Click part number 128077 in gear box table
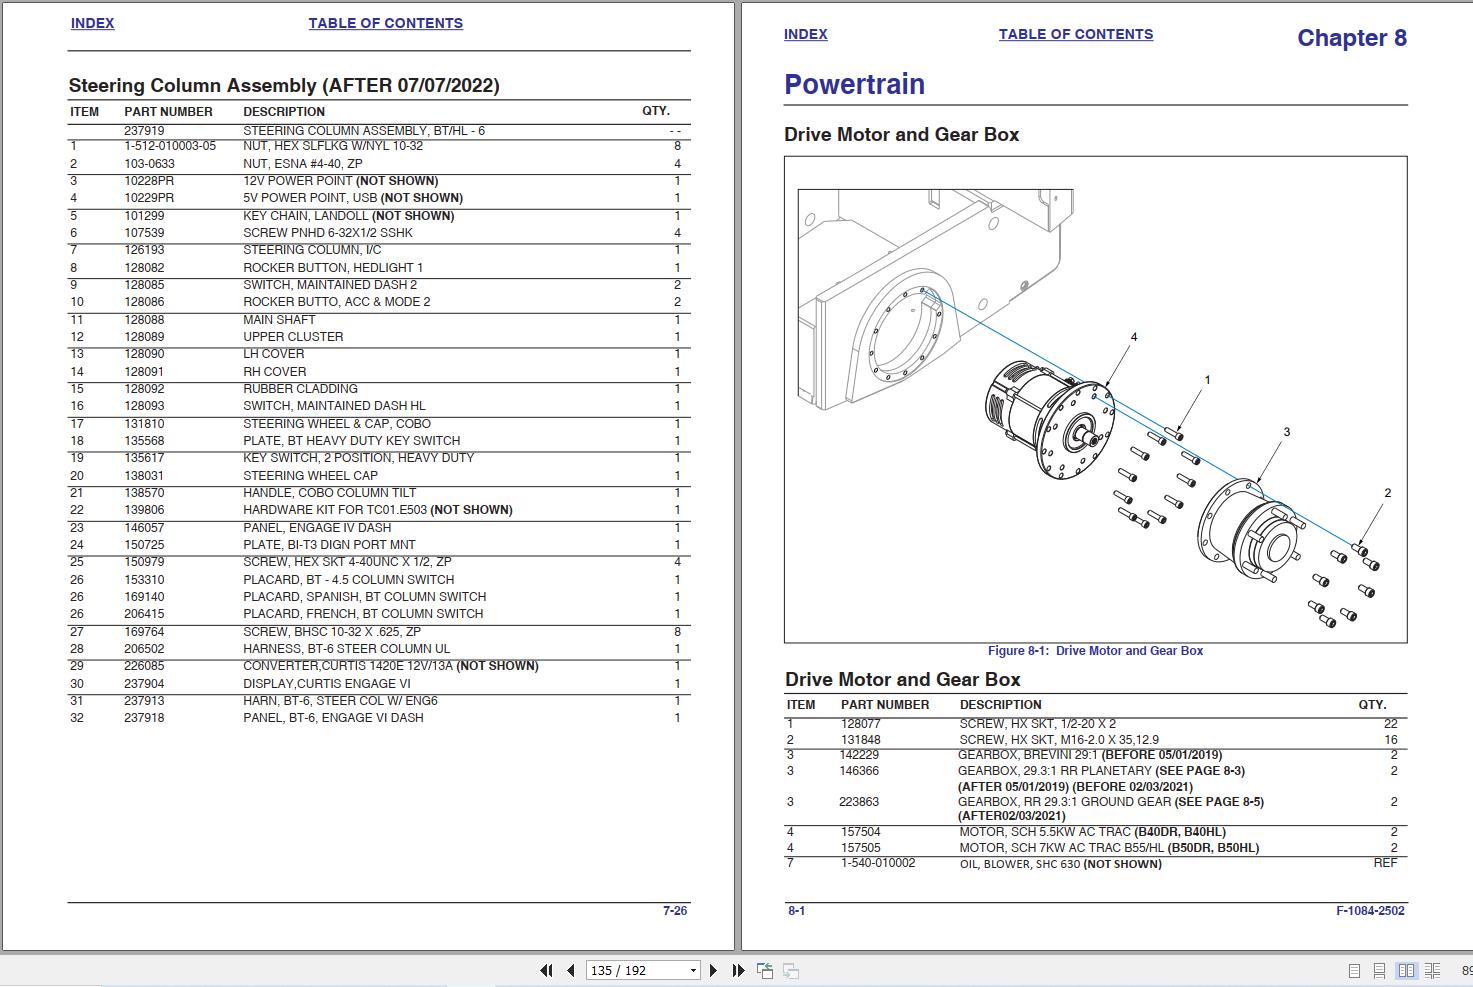 point(860,724)
